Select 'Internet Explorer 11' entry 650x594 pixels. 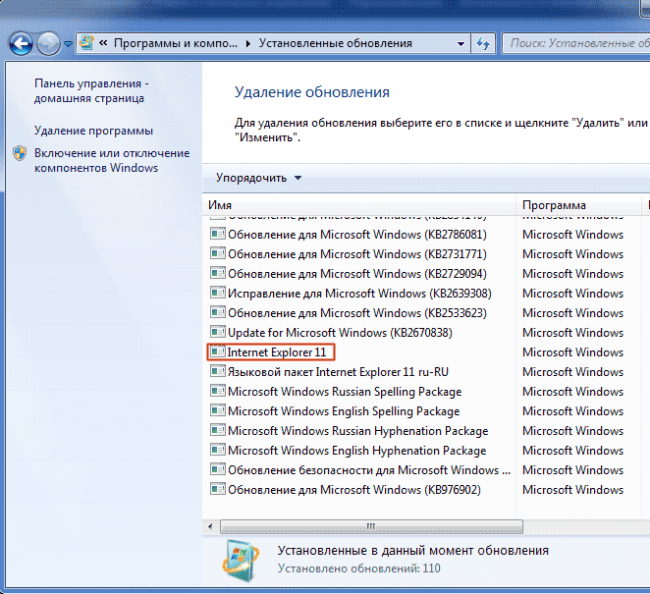click(x=271, y=352)
